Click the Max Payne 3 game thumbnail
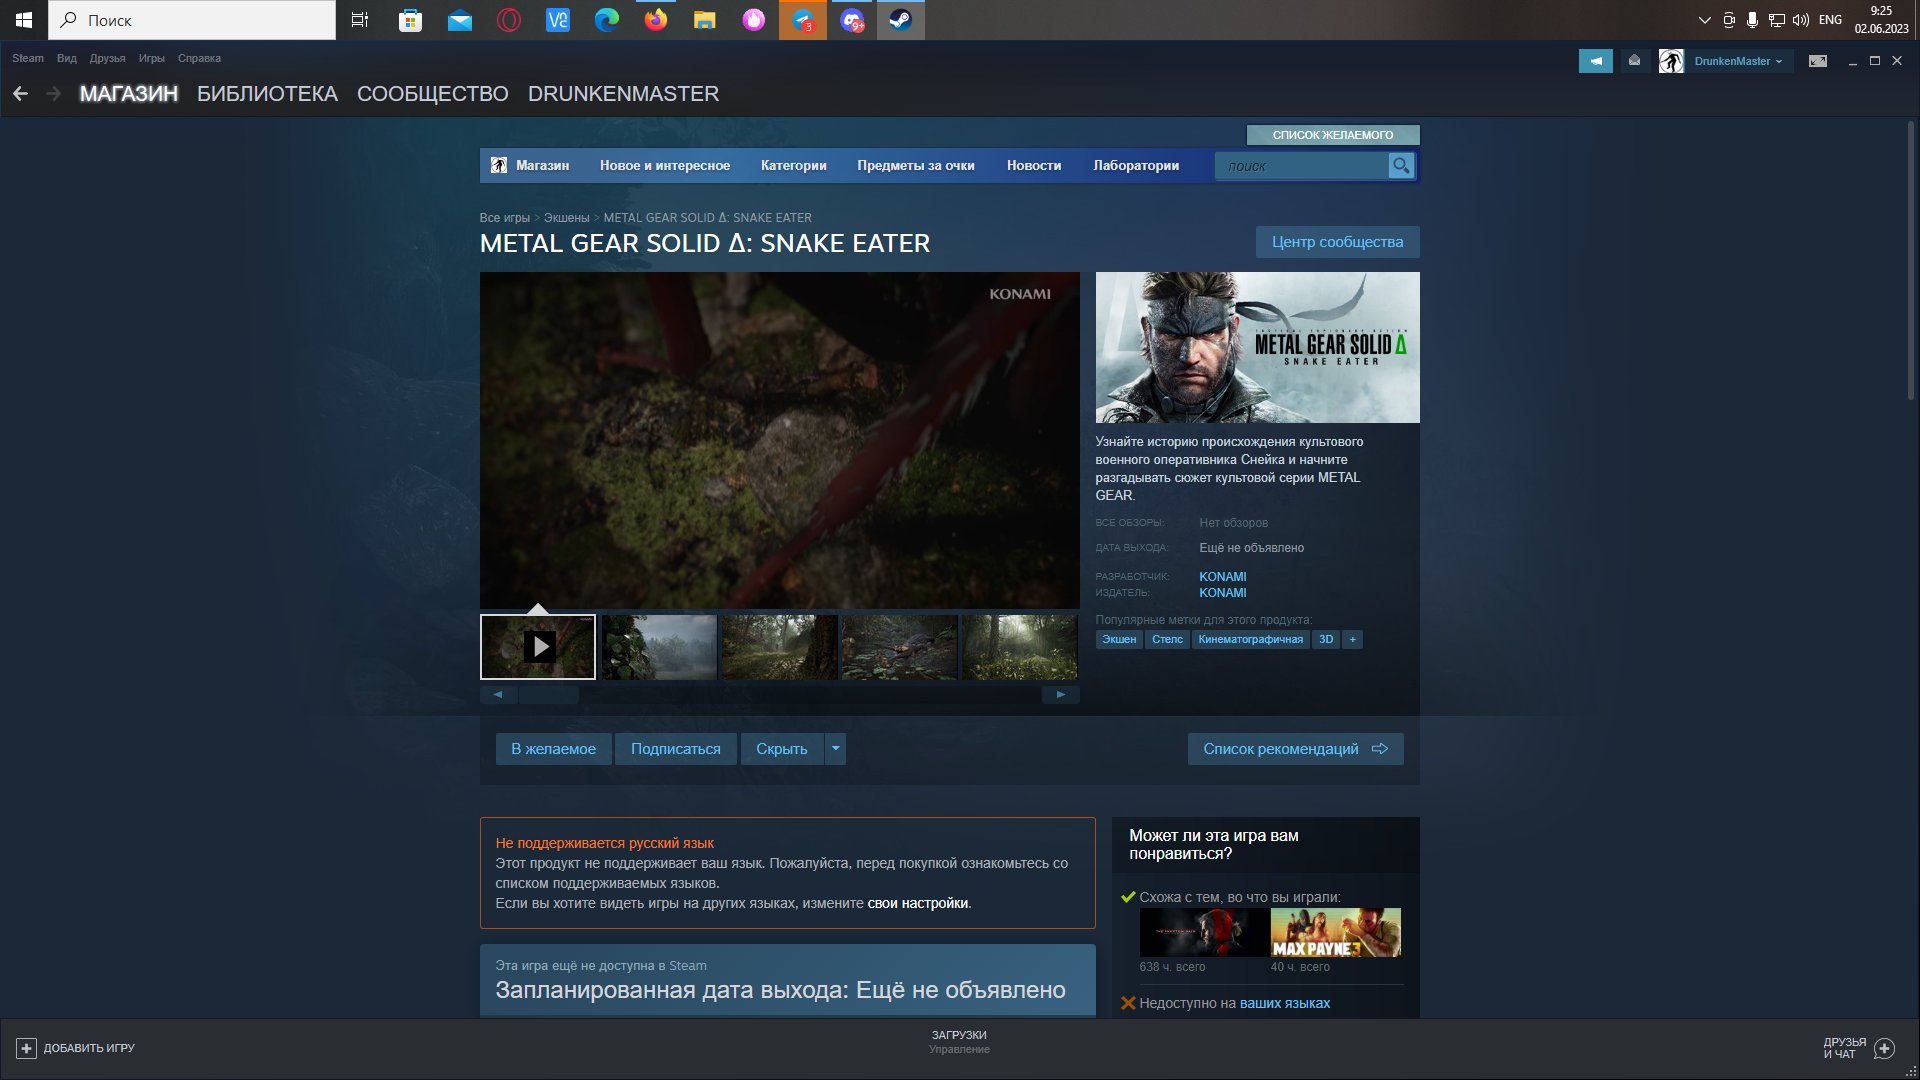This screenshot has height=1080, width=1920. 1335,933
